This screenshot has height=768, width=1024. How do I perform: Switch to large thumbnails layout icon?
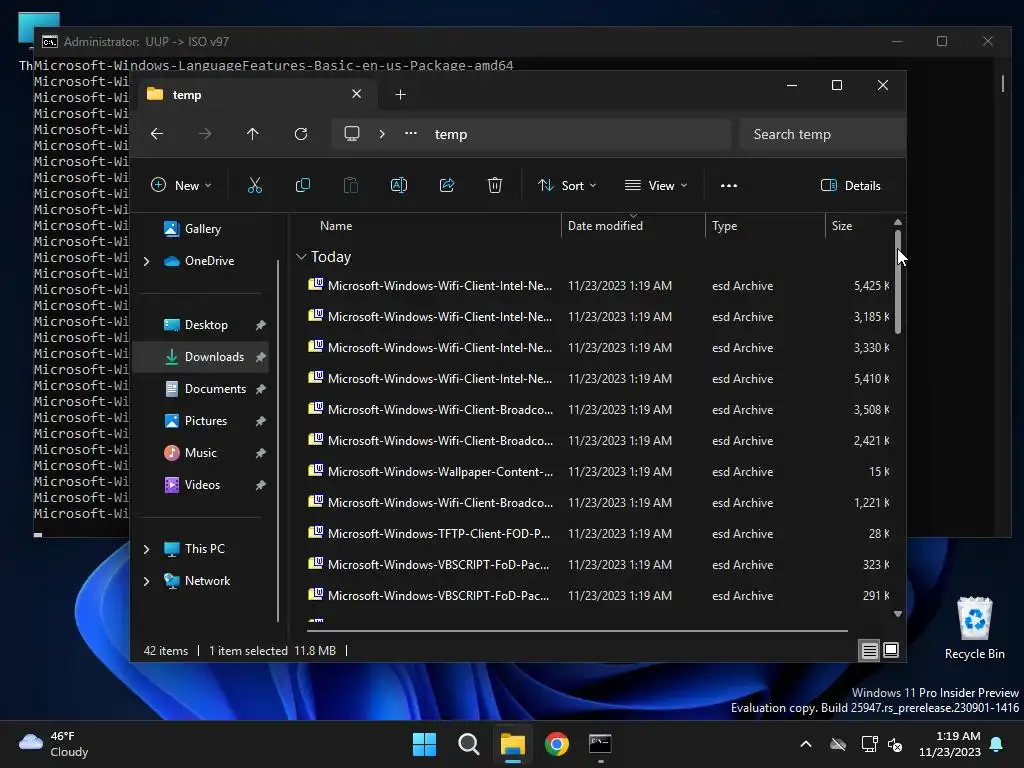(x=891, y=650)
